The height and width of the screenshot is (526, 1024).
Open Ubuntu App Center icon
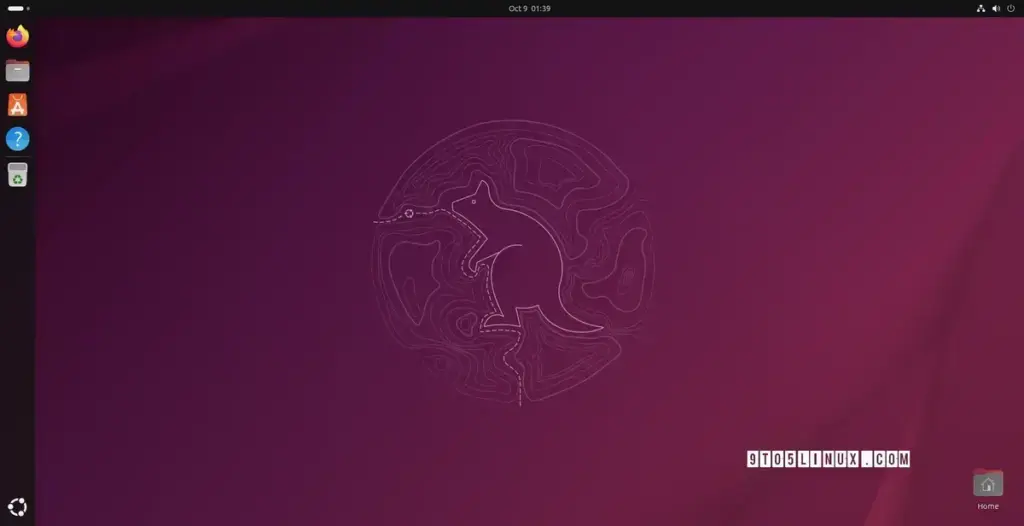[x=18, y=105]
